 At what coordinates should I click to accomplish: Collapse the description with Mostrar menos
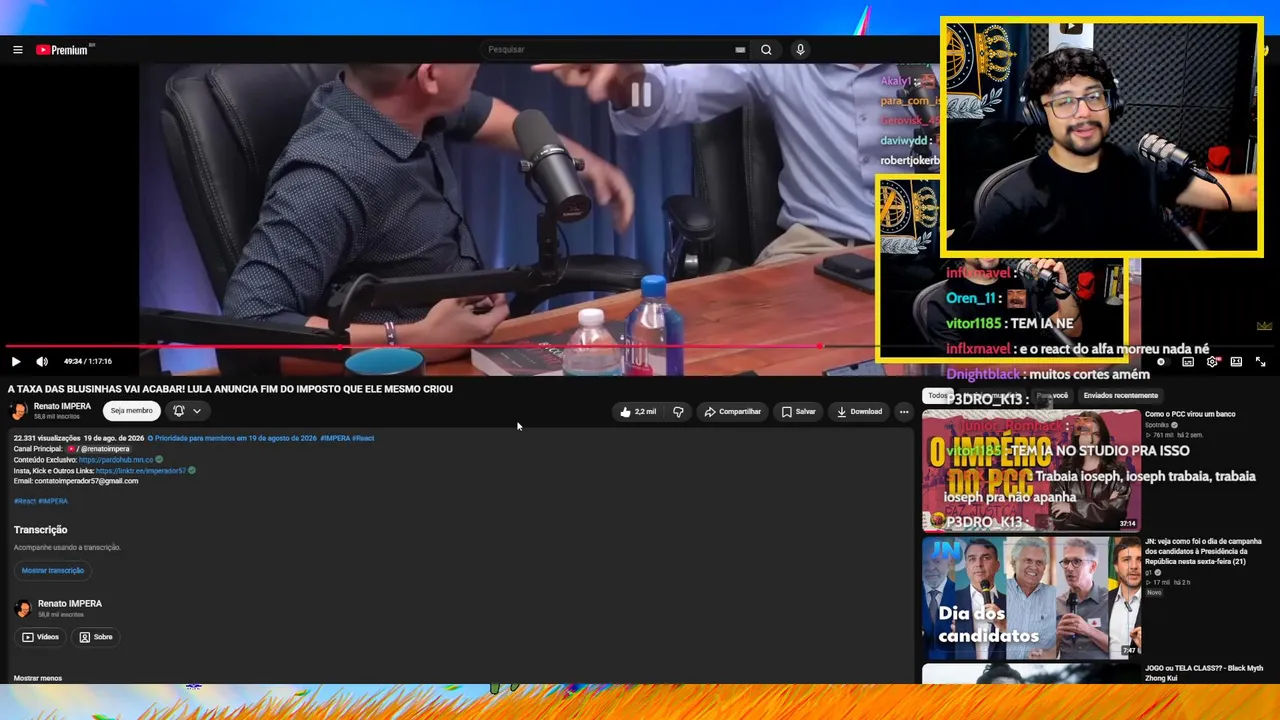click(38, 679)
